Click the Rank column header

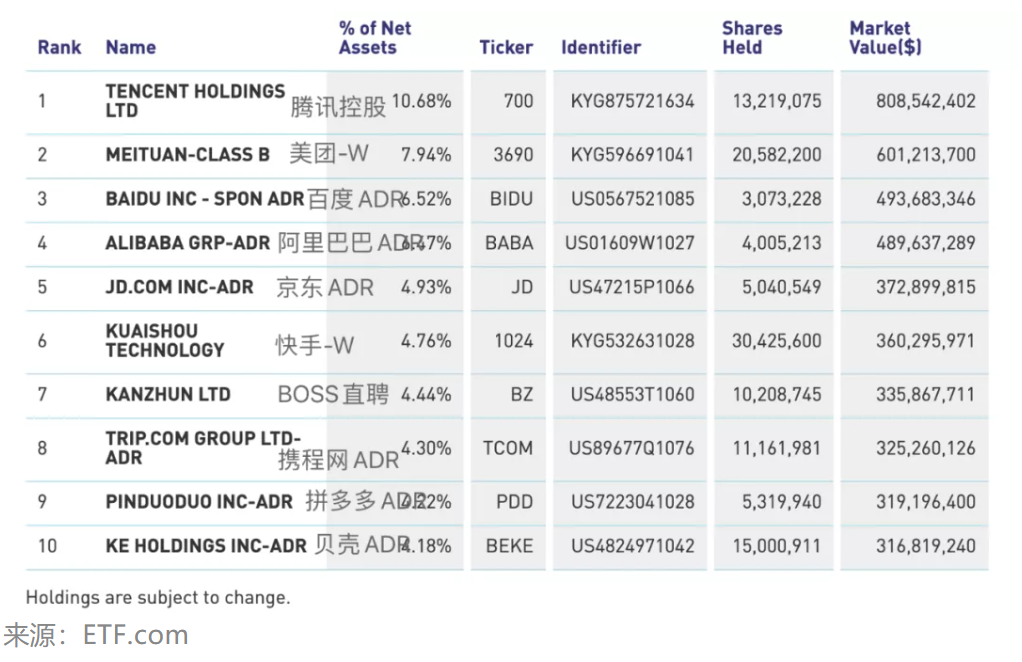59,47
